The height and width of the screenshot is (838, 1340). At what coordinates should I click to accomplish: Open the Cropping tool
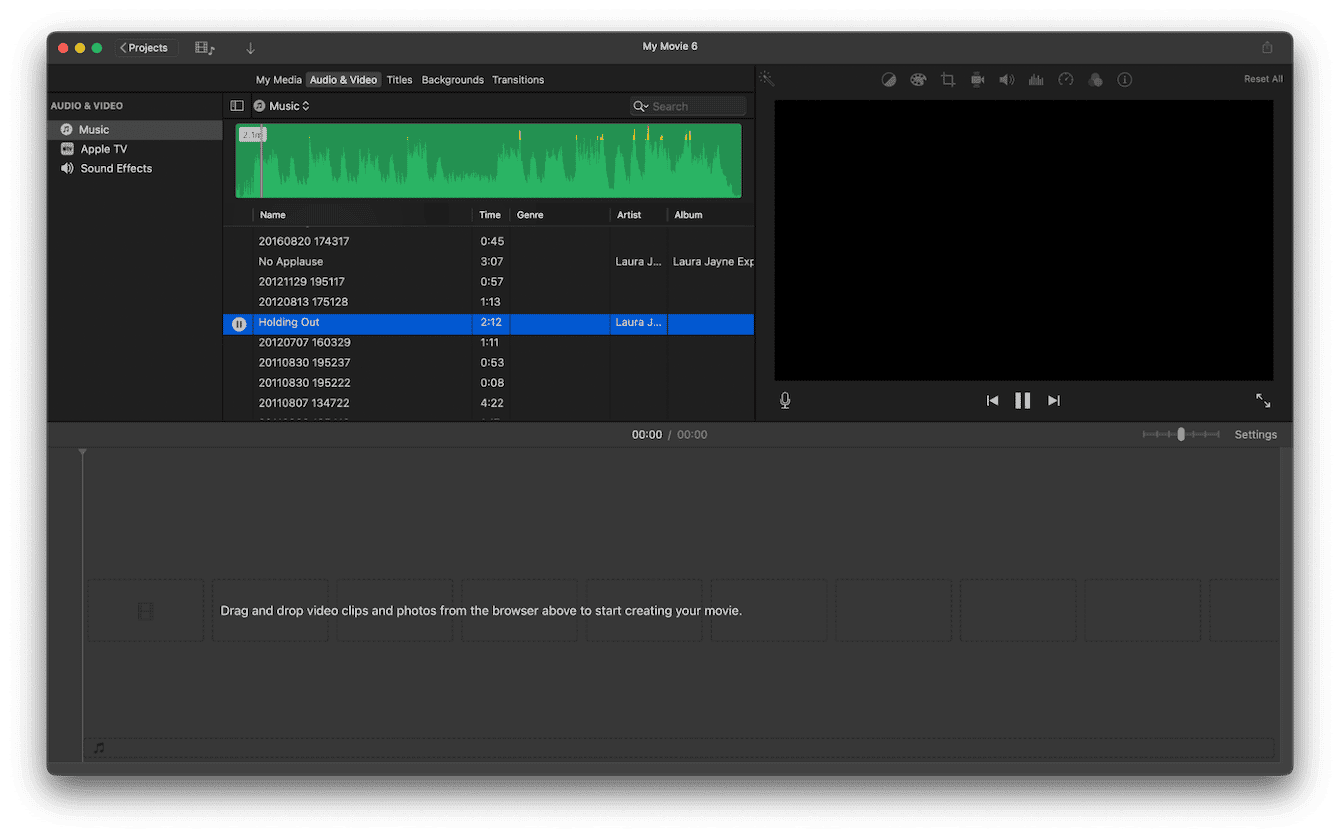948,79
